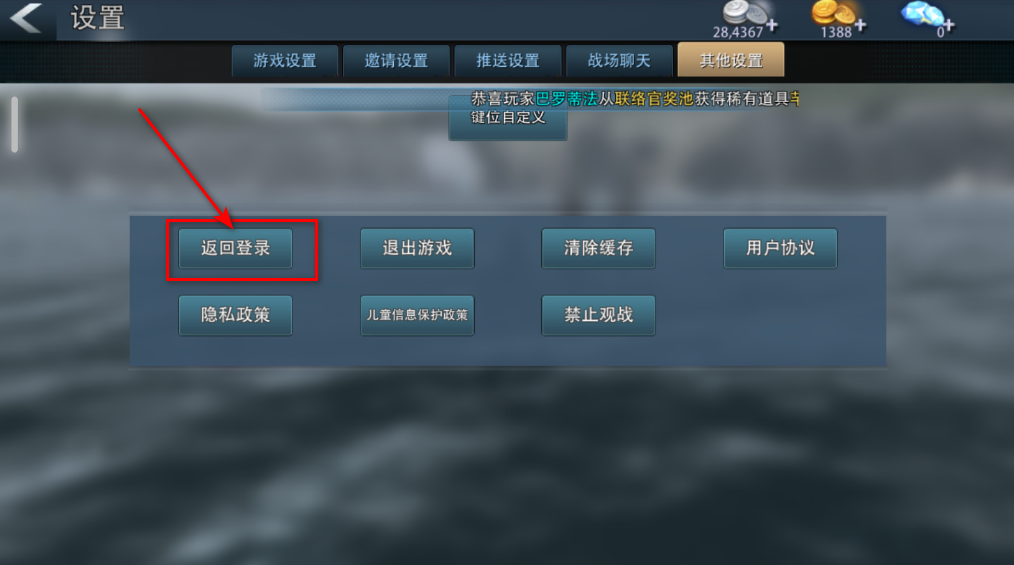This screenshot has height=565, width=1014.
Task: Open the 用户协议 user agreement
Action: tap(781, 248)
